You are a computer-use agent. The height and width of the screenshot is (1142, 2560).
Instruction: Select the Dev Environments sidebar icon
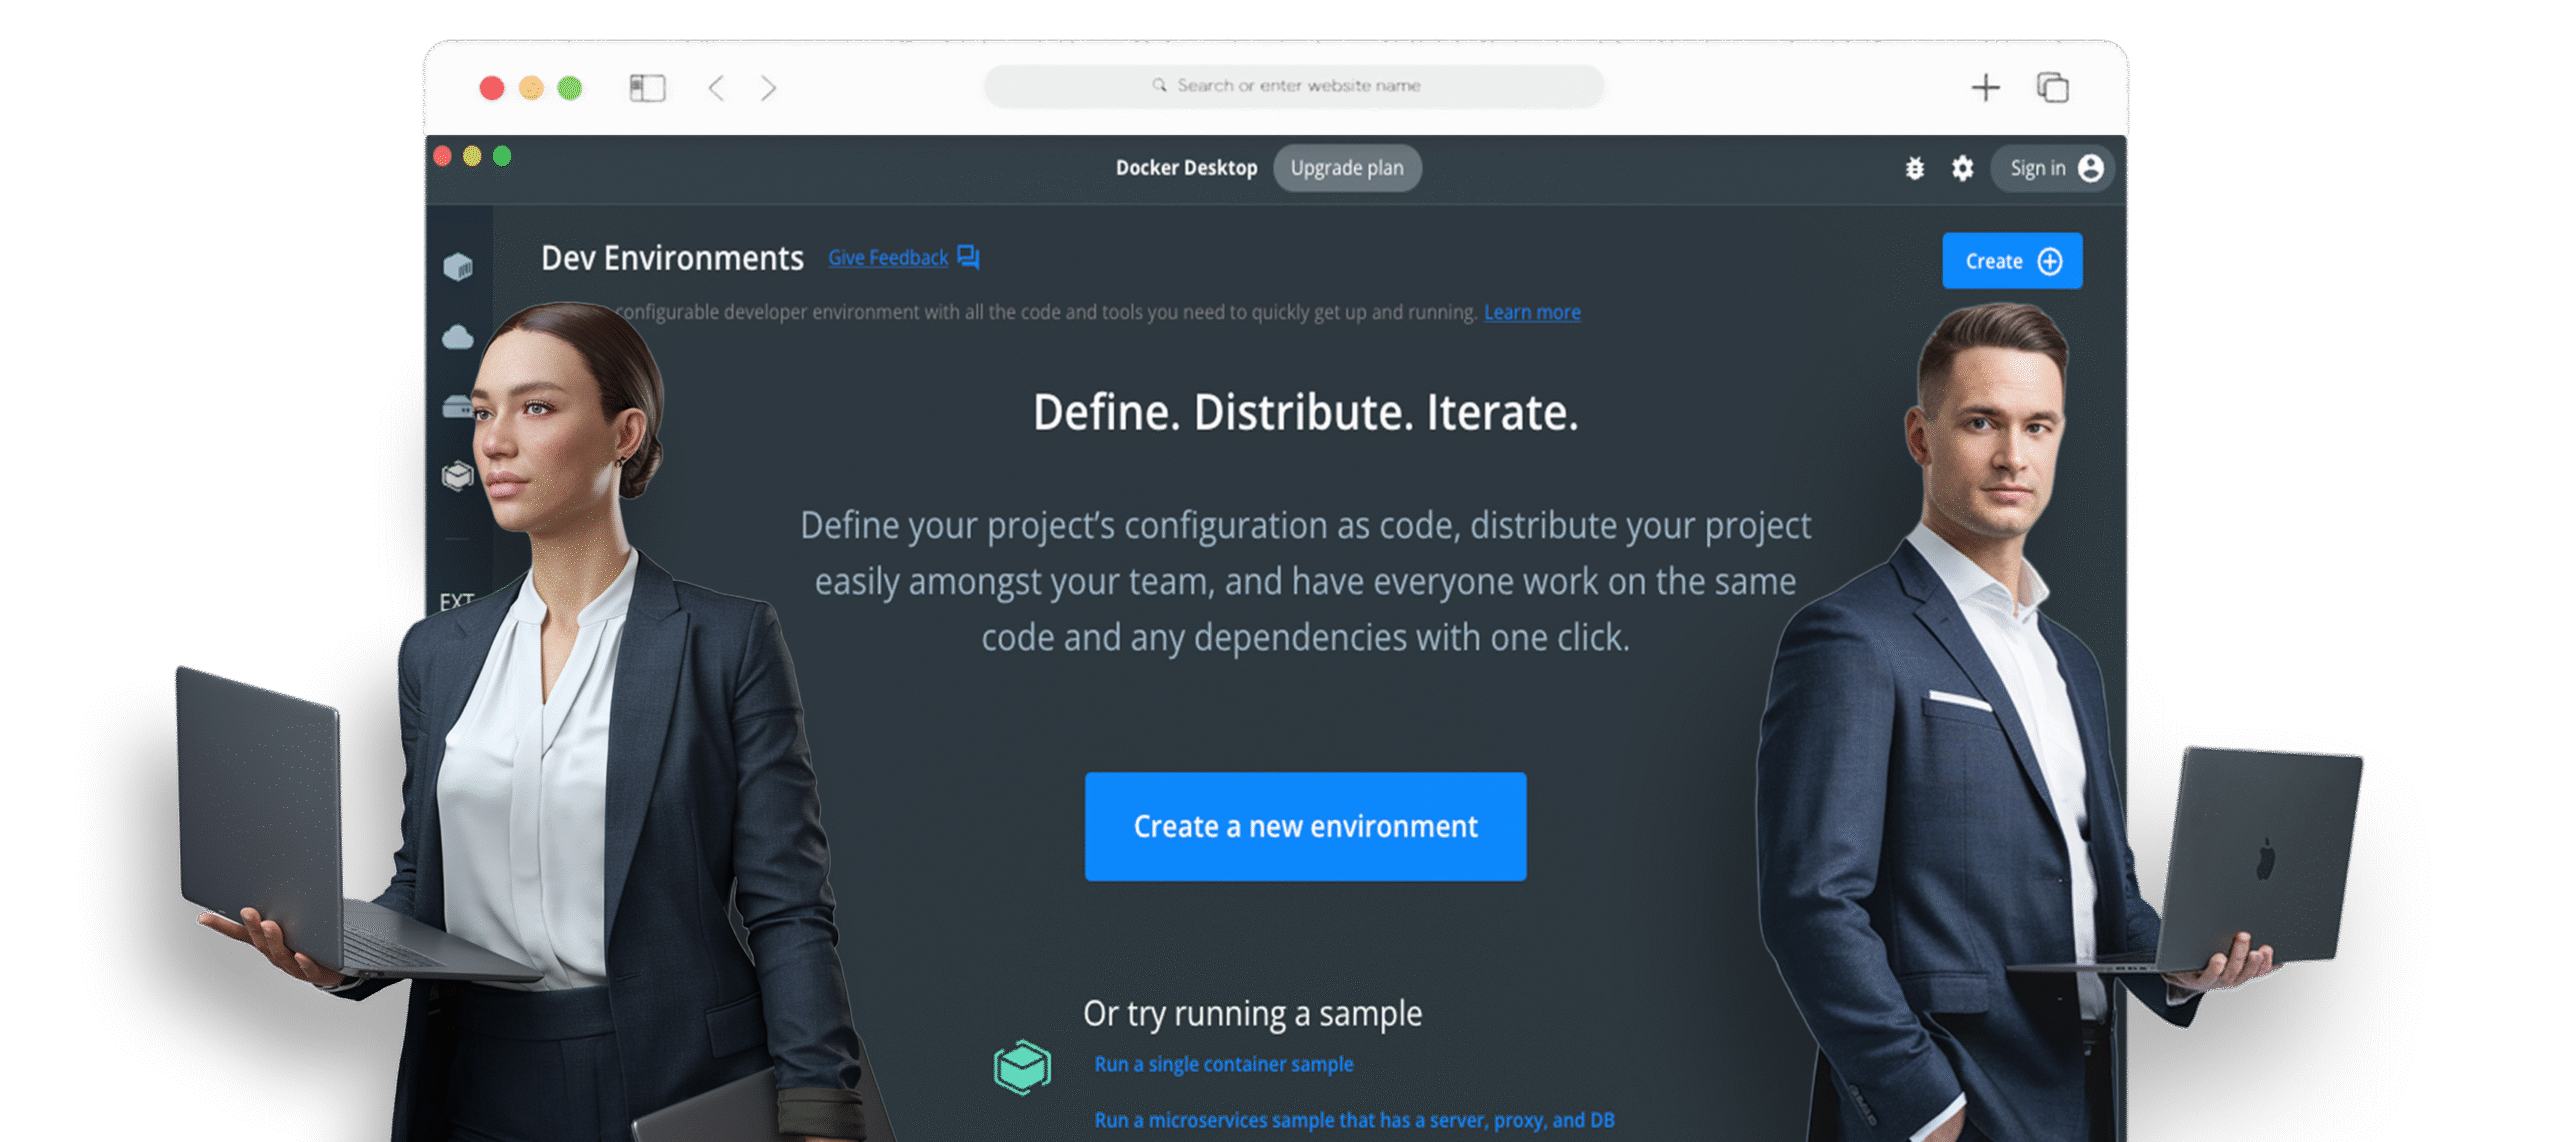pyautogui.click(x=458, y=476)
